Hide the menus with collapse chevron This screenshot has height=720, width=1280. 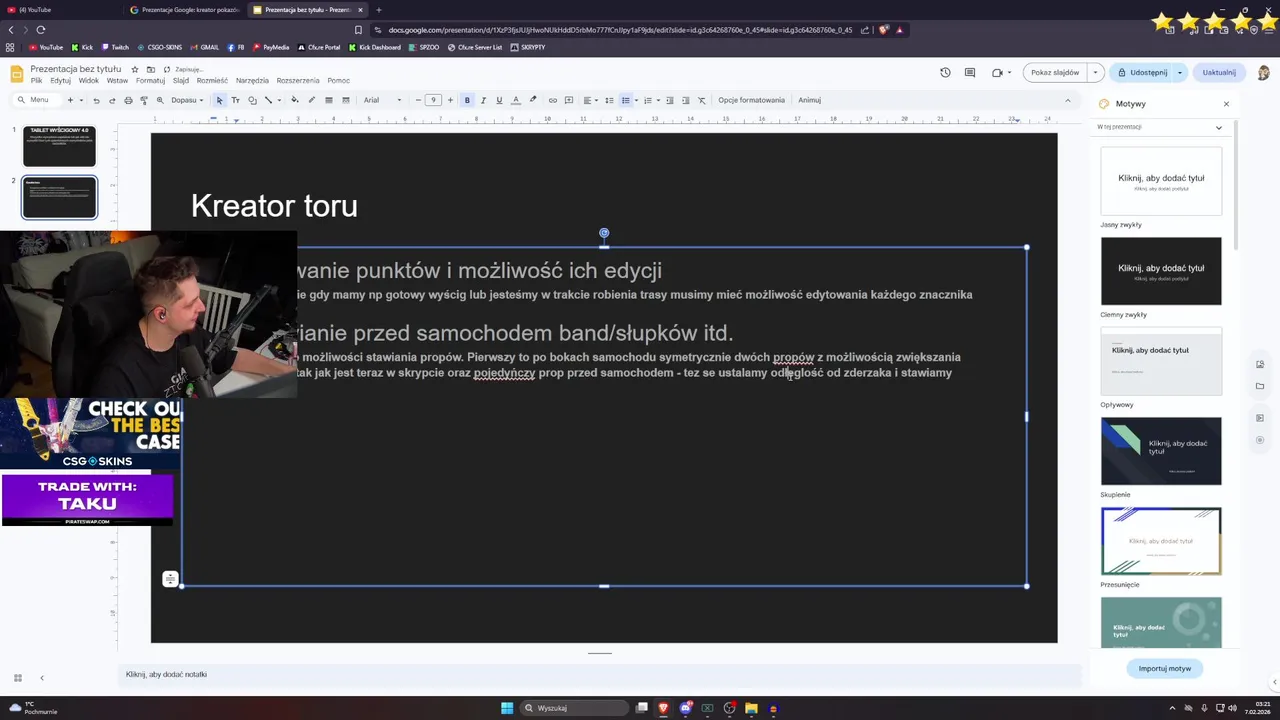[1067, 100]
